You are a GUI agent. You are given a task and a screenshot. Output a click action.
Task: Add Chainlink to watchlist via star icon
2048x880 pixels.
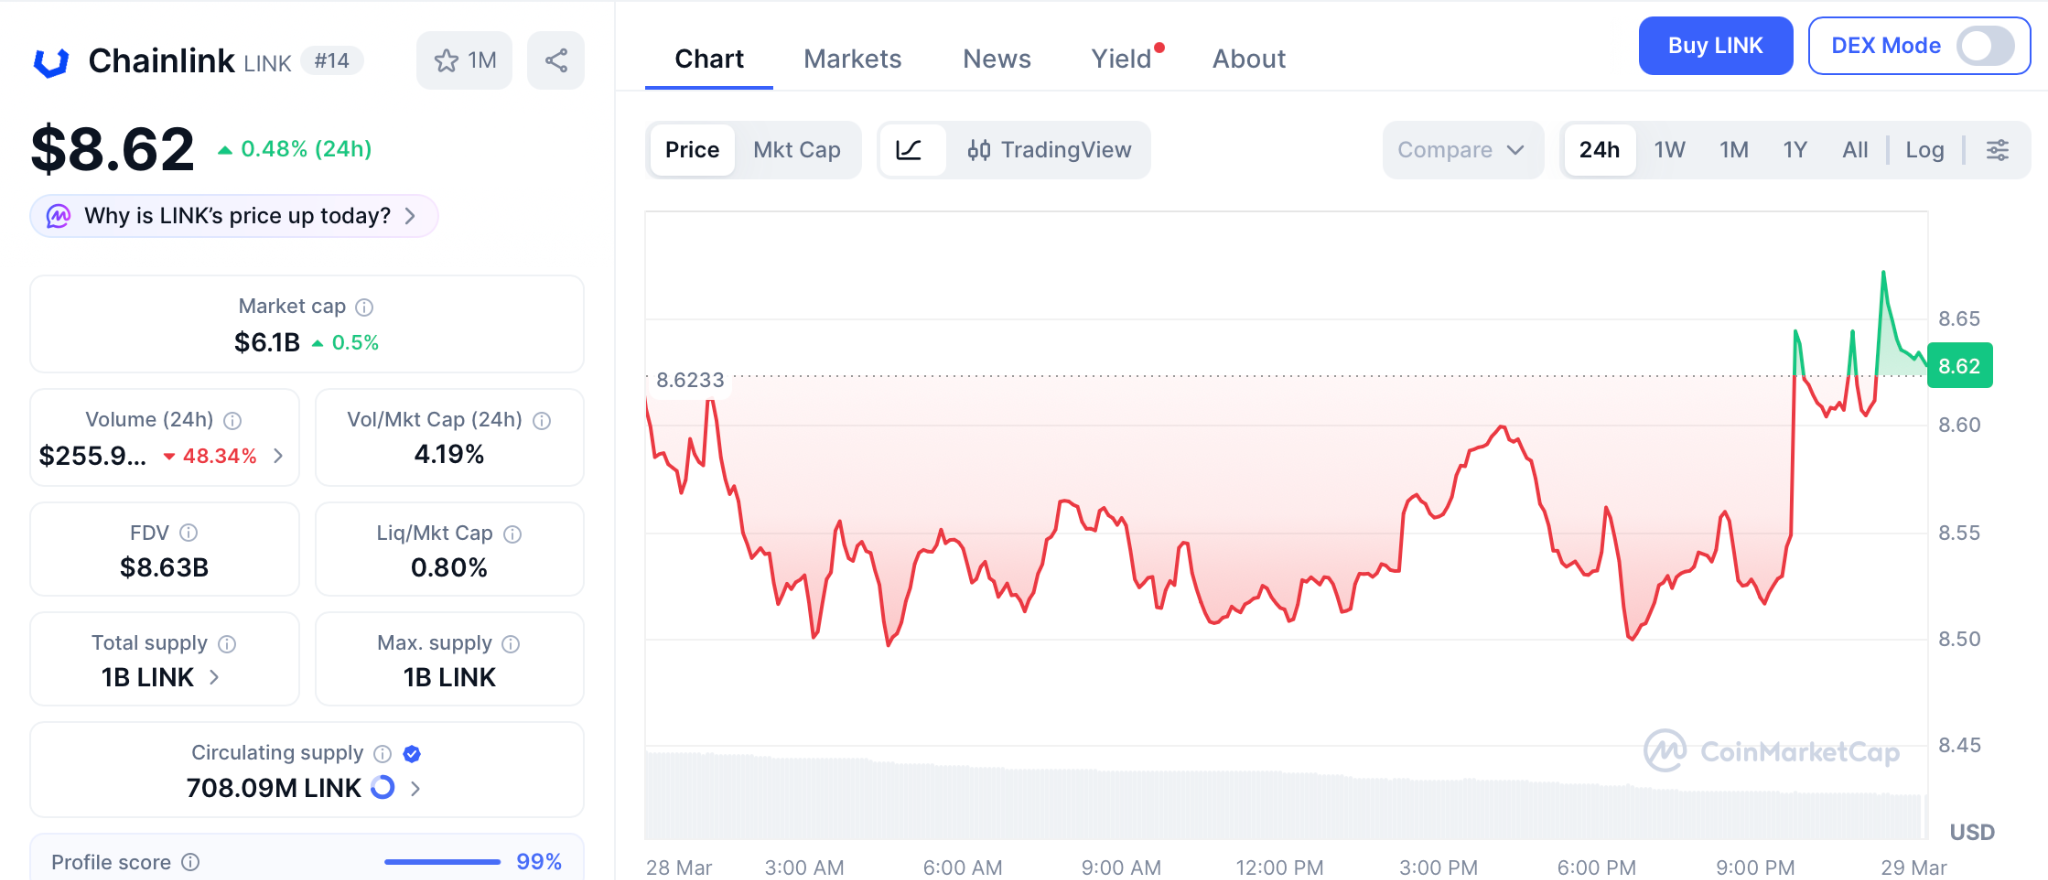click(x=447, y=61)
